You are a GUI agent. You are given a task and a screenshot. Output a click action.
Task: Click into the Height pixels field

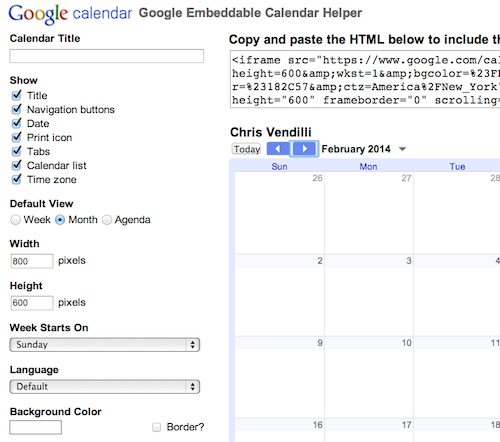click(32, 303)
